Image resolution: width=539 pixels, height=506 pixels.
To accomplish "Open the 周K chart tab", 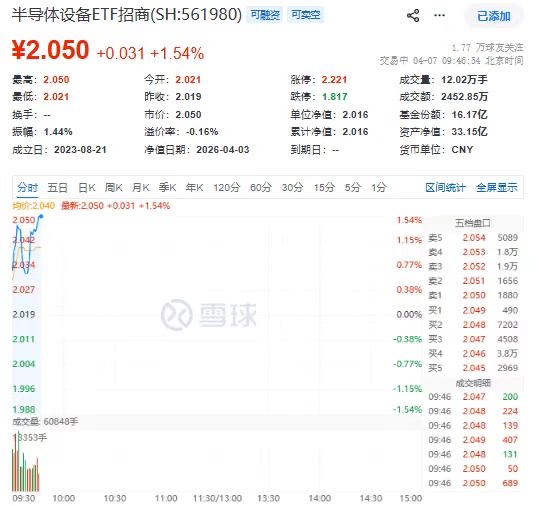I will pos(113,188).
